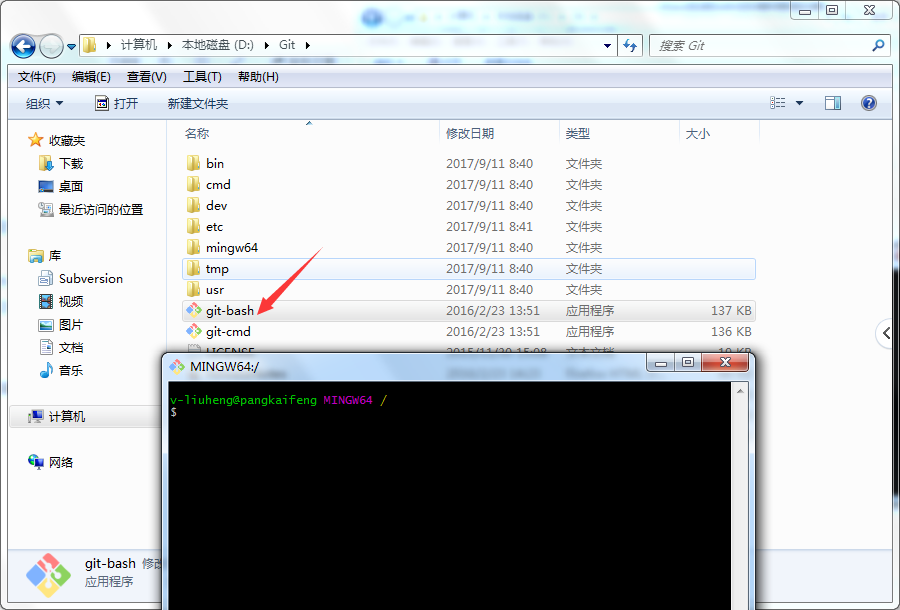Screen dimensions: 900x610
Task: Toggle the preview pane icon
Action: tap(833, 103)
